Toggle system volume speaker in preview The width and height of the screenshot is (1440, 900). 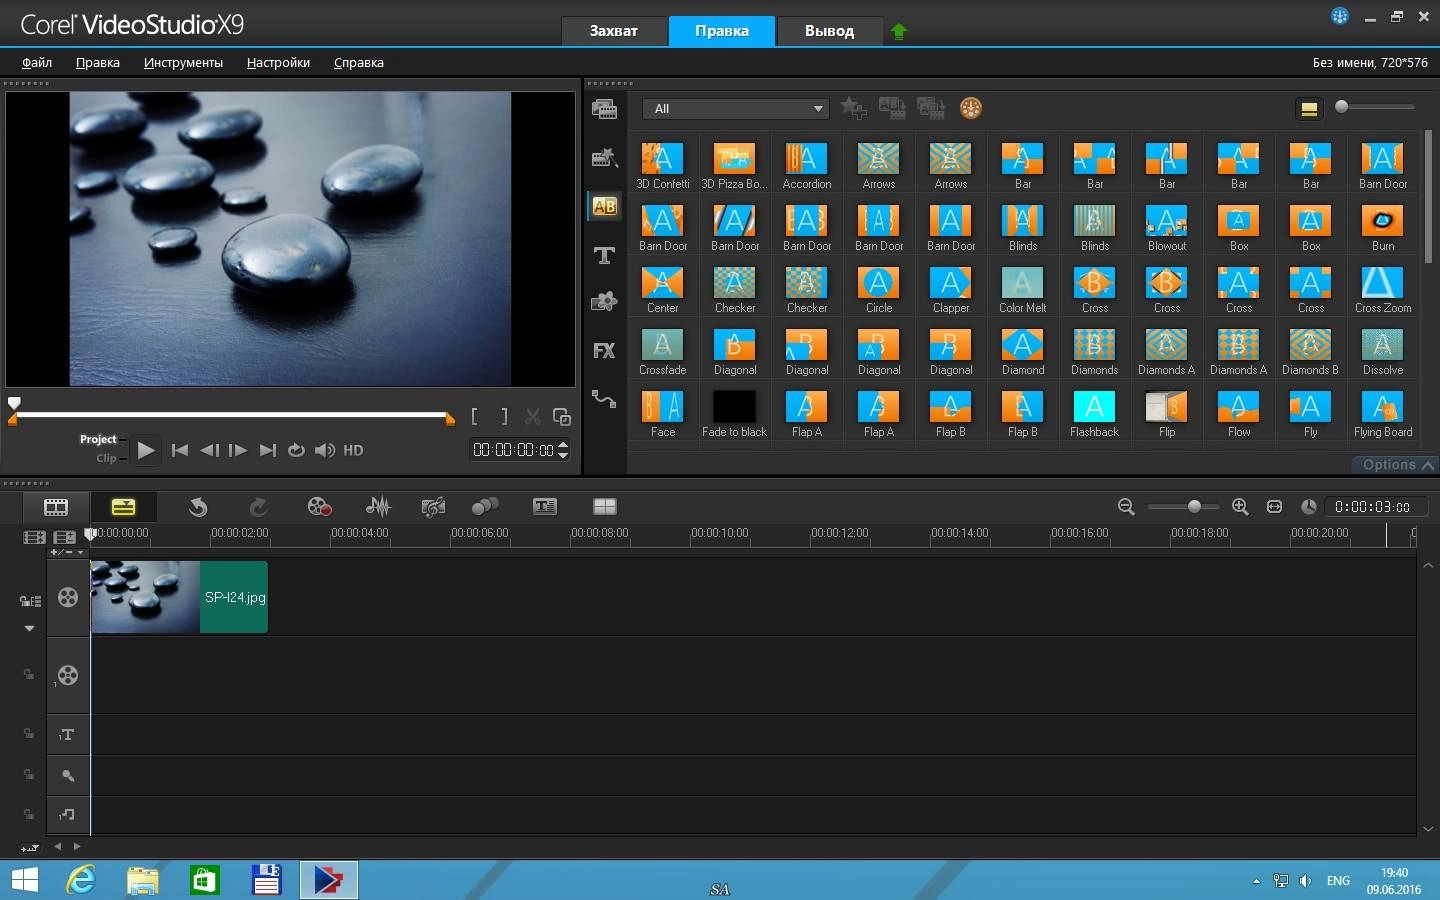325,450
